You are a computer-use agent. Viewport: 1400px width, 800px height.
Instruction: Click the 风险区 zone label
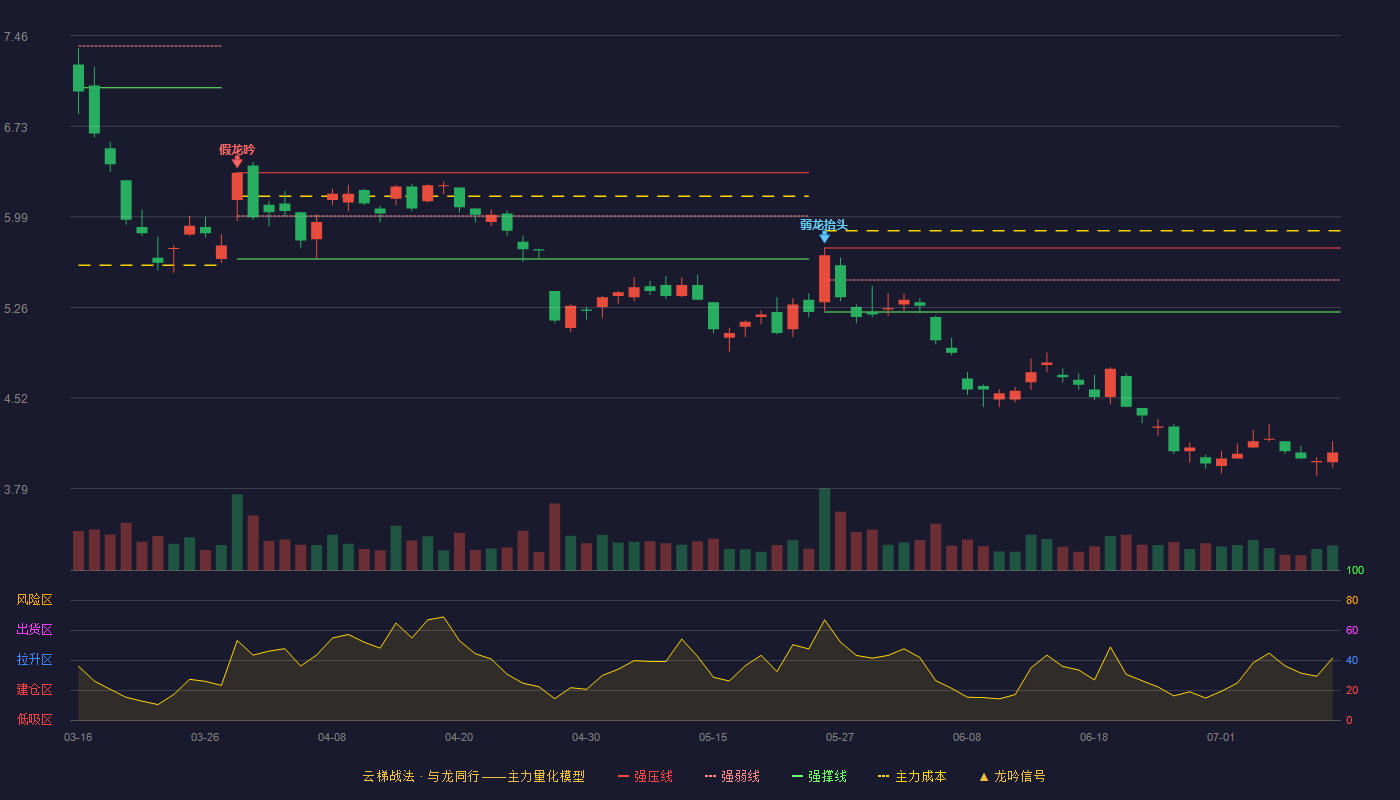pos(35,600)
